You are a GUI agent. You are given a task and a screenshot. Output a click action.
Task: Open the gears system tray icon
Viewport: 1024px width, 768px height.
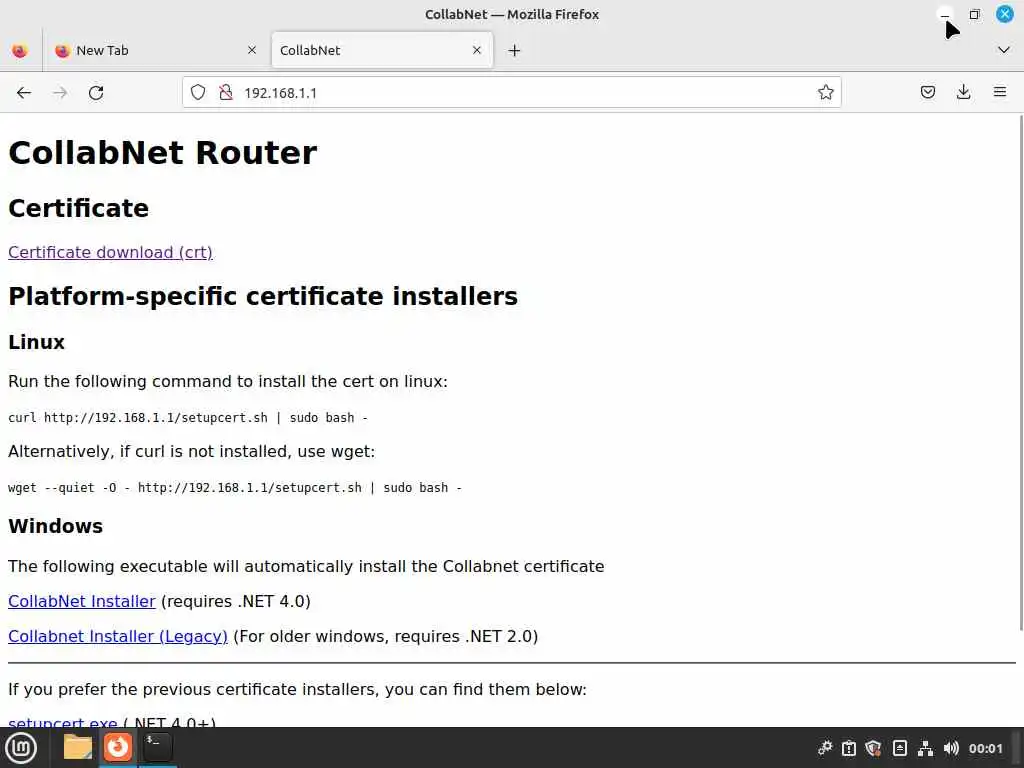[825, 748]
